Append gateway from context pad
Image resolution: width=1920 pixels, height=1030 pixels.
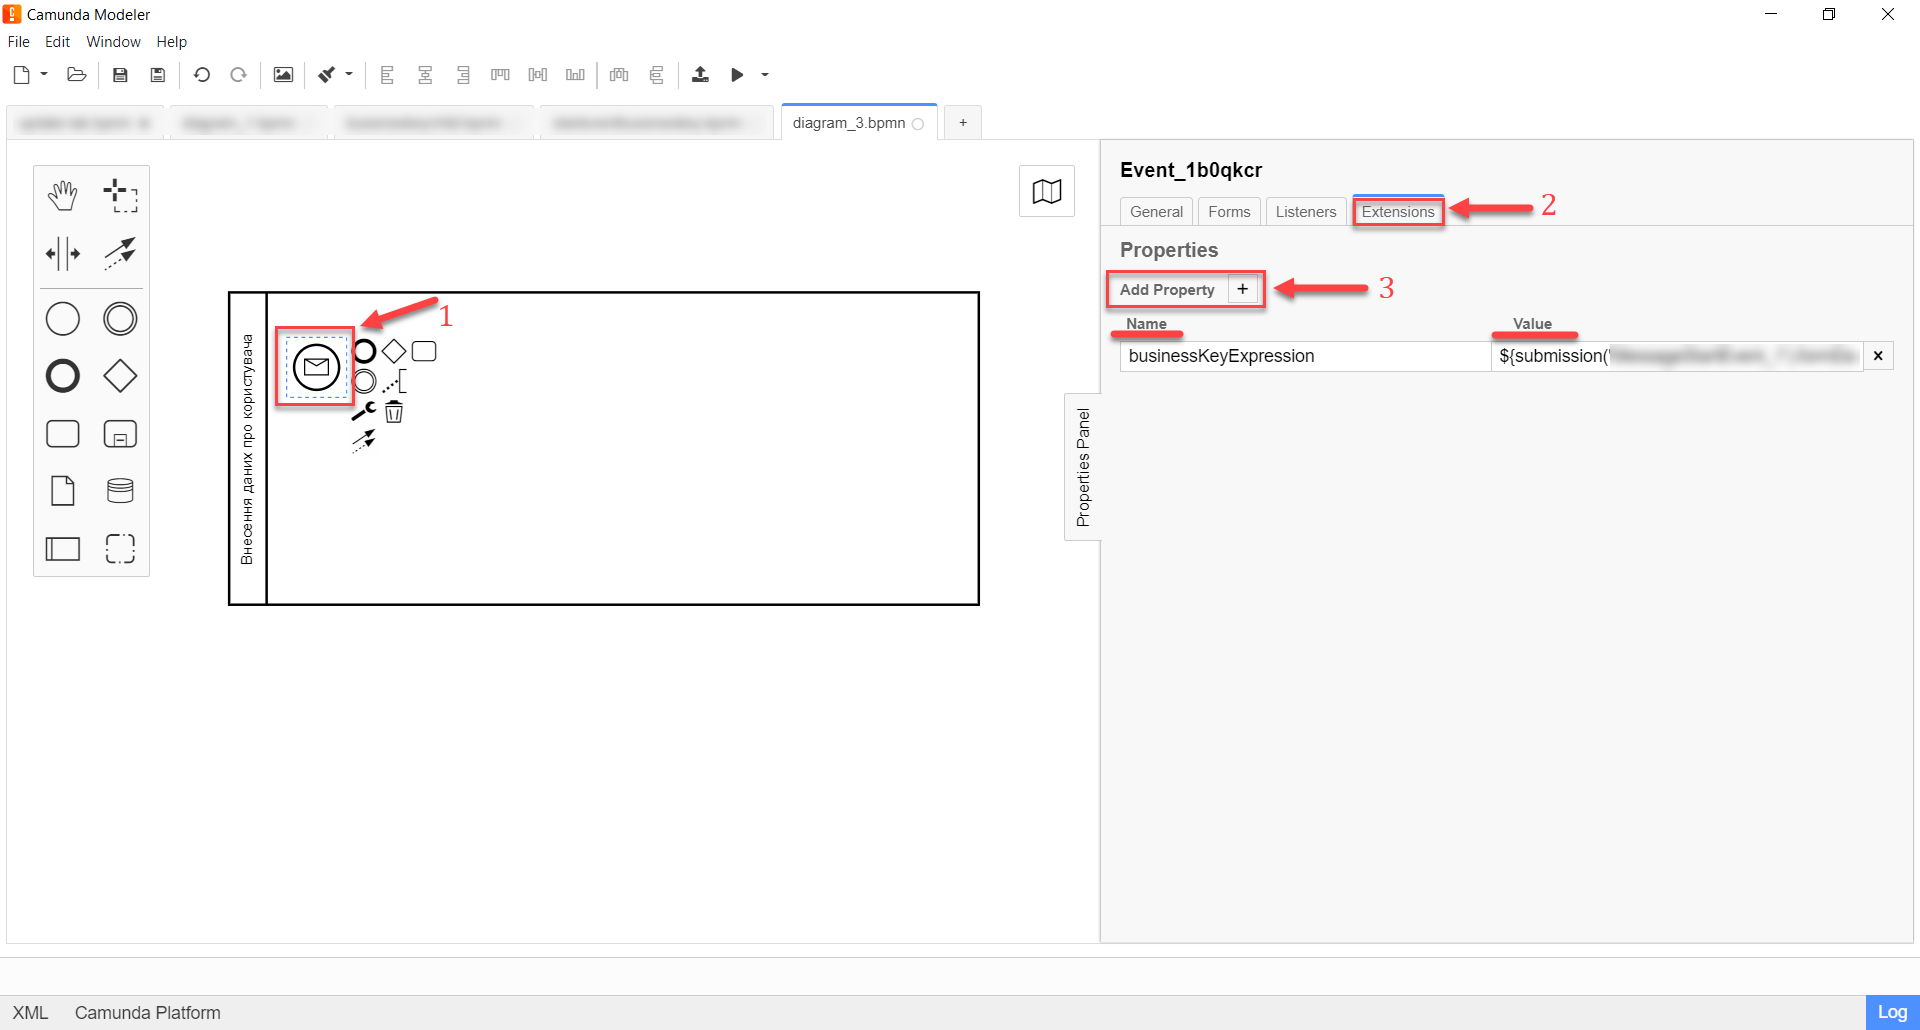(x=394, y=351)
